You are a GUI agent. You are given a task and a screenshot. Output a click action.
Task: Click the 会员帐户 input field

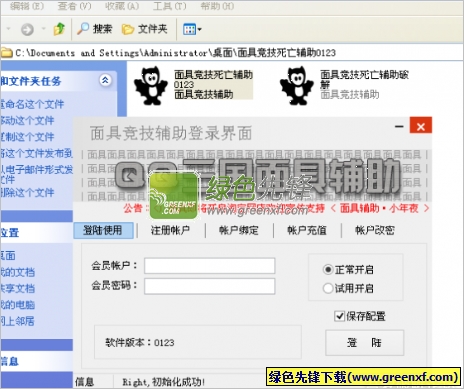pyautogui.click(x=210, y=266)
